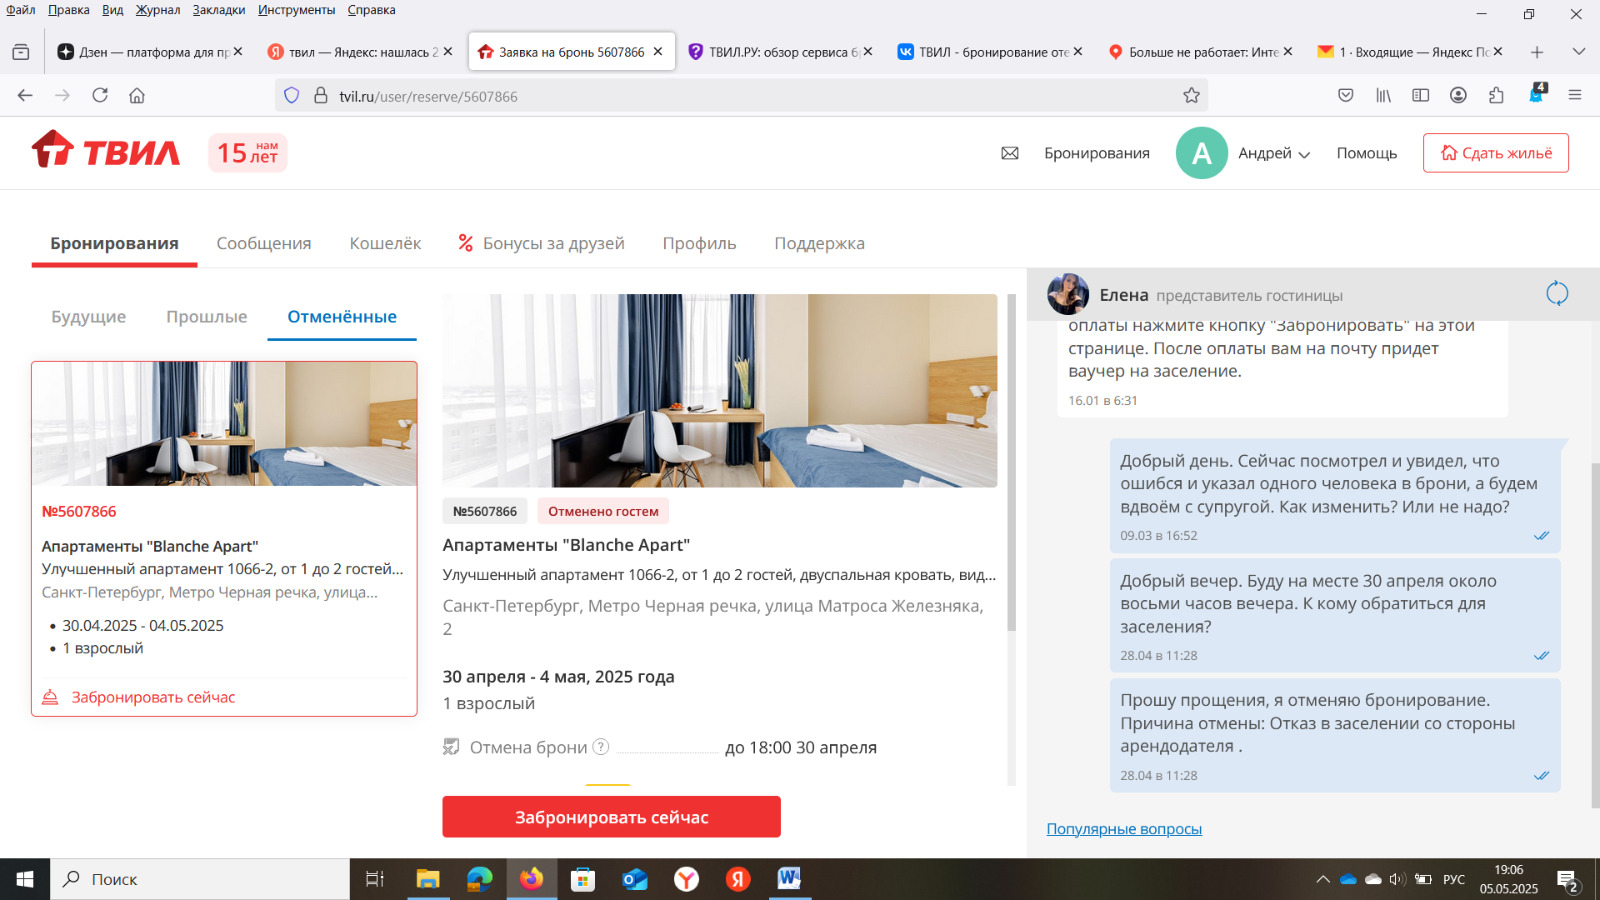Image resolution: width=1600 pixels, height=900 pixels.
Task: Follow the Популярные вопросы link
Action: (1124, 829)
